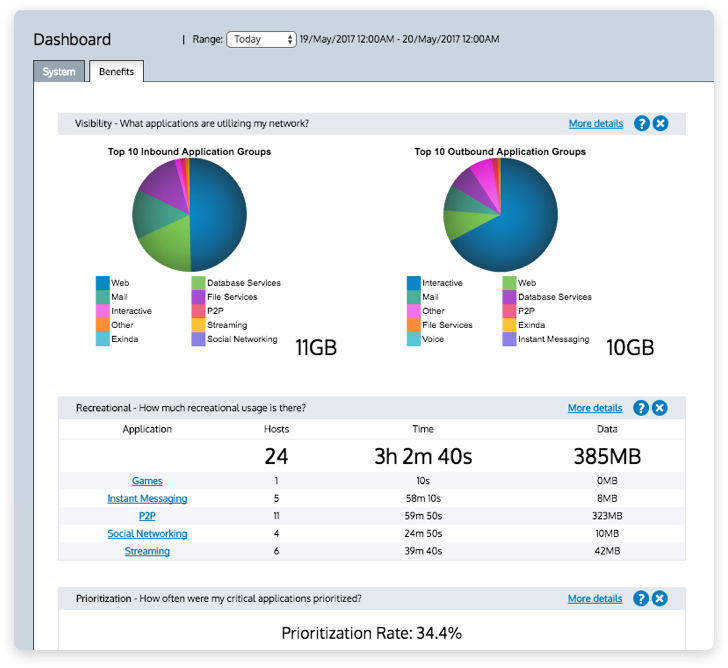Click the help icon in Visibility section
The width and height of the screenshot is (728, 668).
642,124
